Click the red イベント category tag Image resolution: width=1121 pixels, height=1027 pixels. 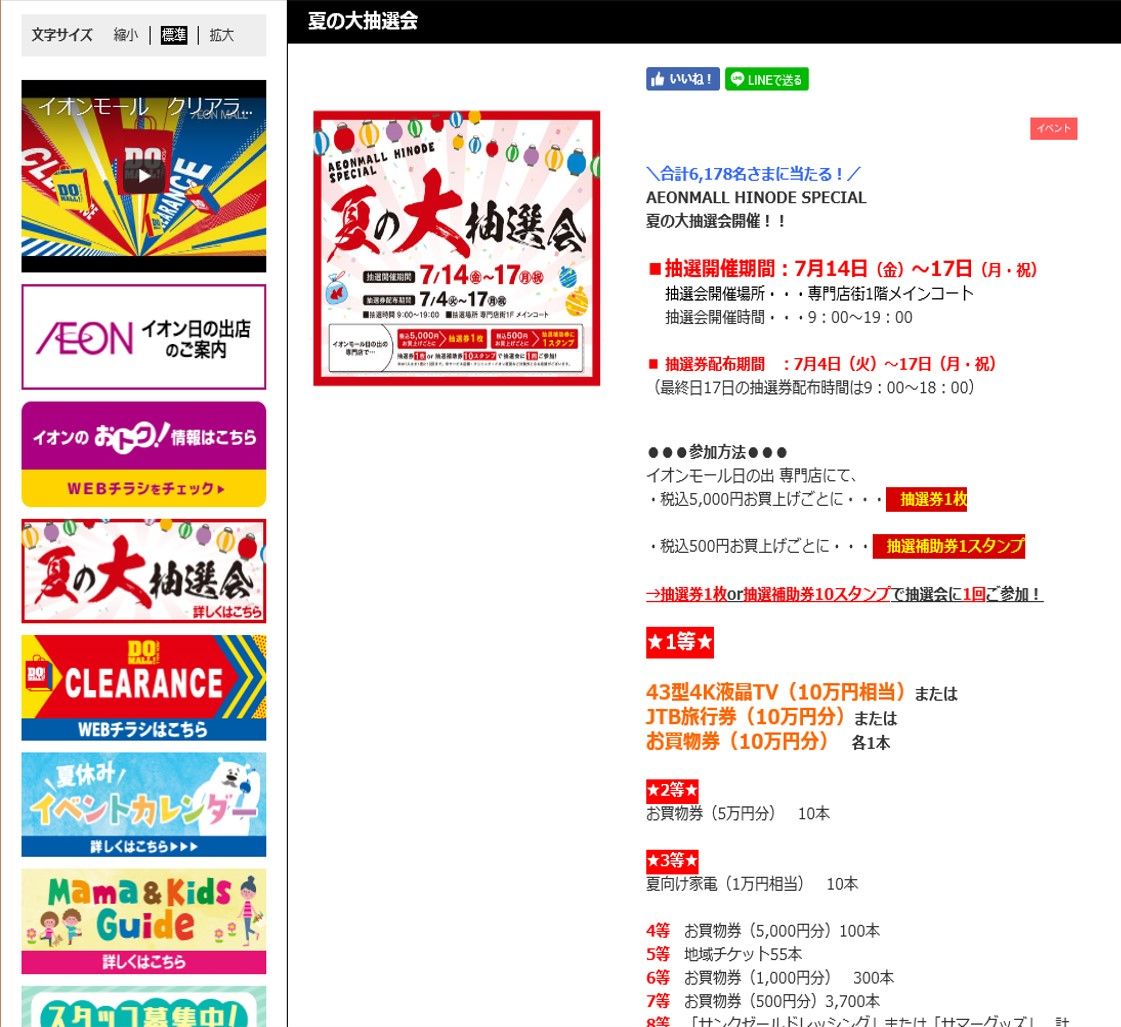[x=1054, y=129]
